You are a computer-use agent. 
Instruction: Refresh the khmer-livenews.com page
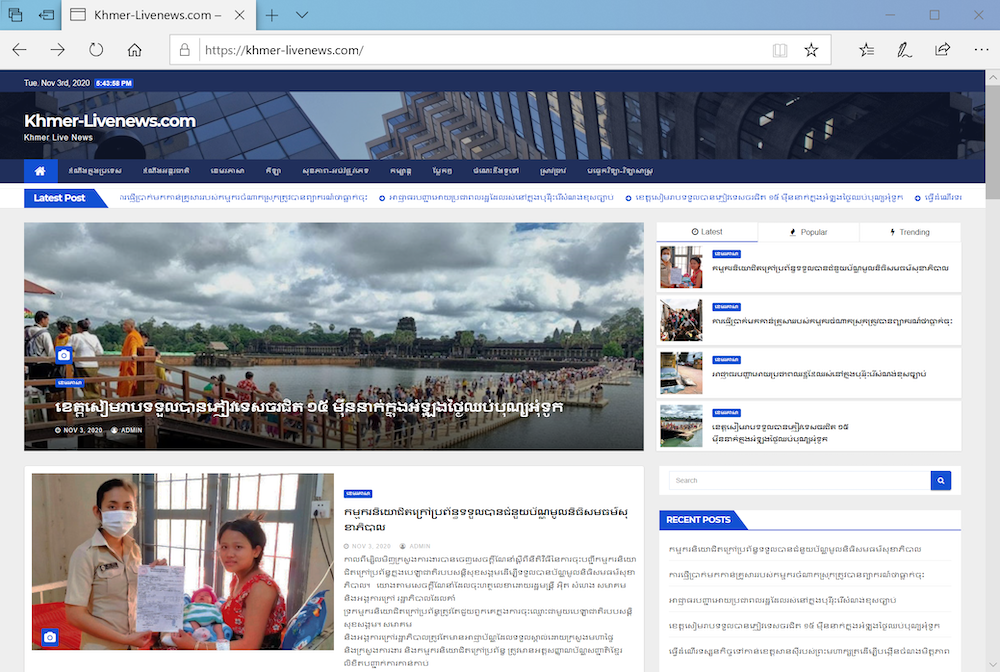point(96,50)
